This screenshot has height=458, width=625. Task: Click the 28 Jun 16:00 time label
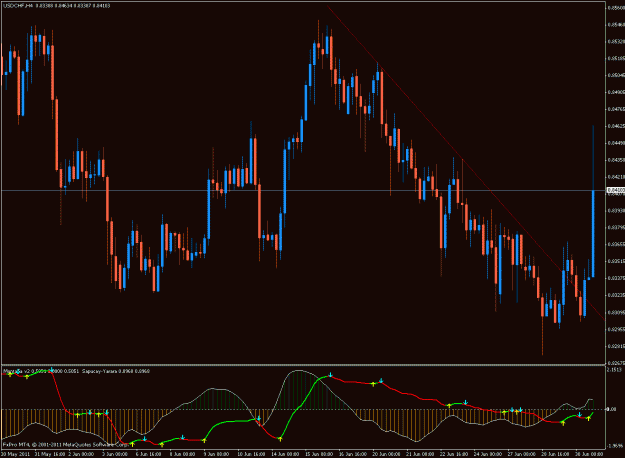click(555, 454)
